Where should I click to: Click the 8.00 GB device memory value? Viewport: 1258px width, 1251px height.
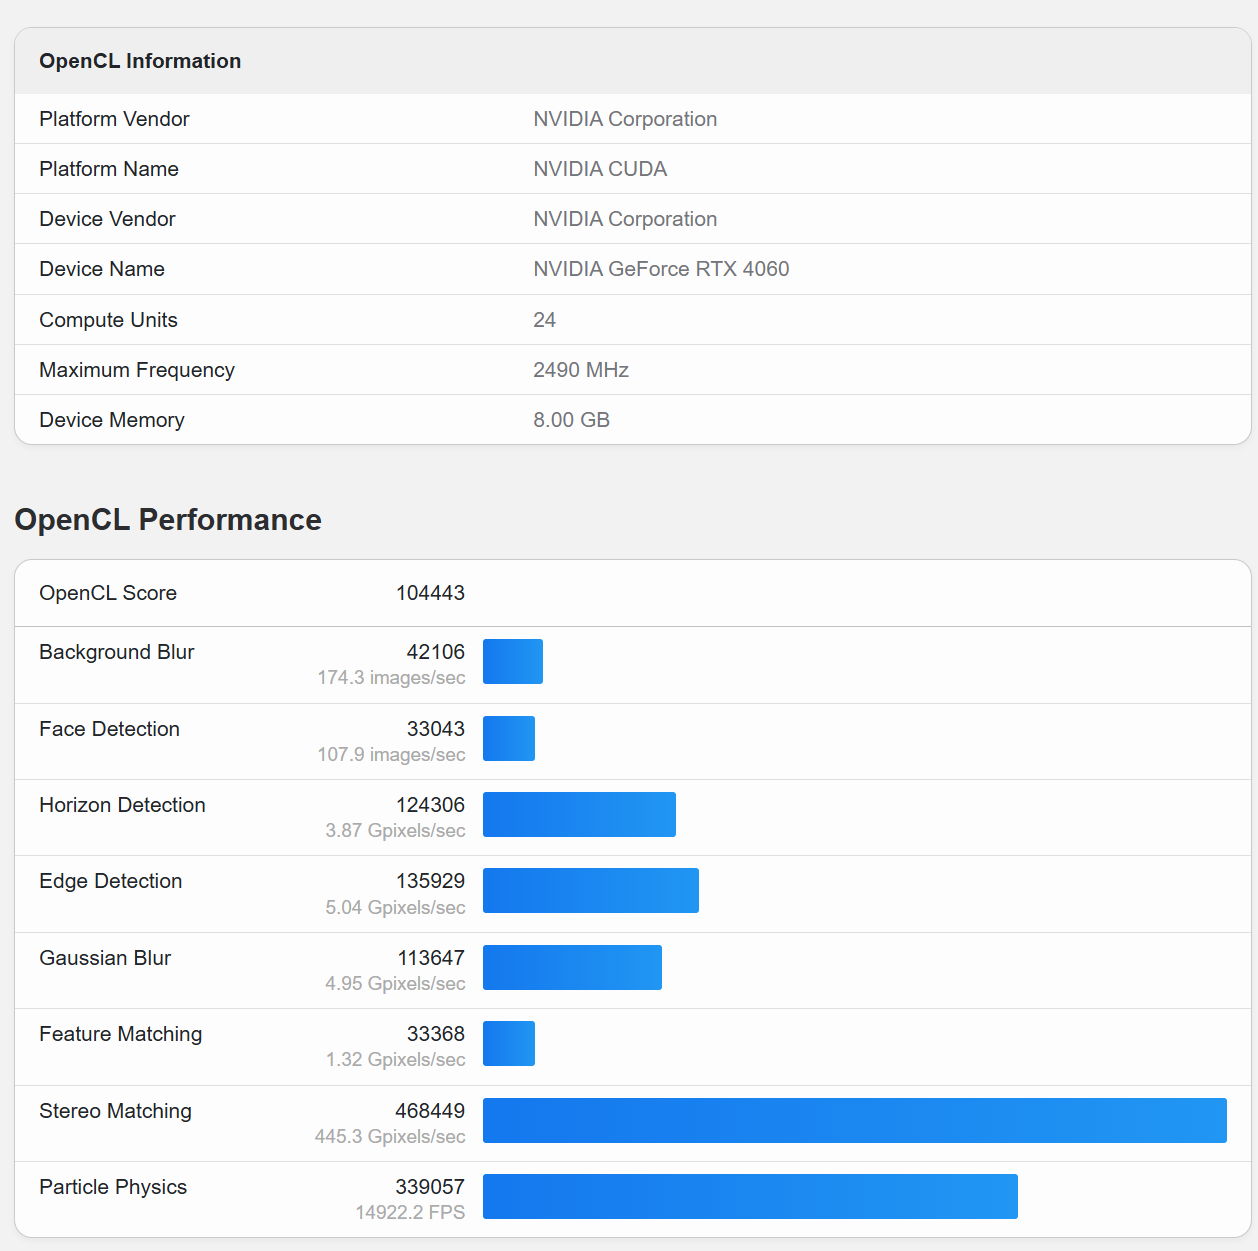pos(571,420)
